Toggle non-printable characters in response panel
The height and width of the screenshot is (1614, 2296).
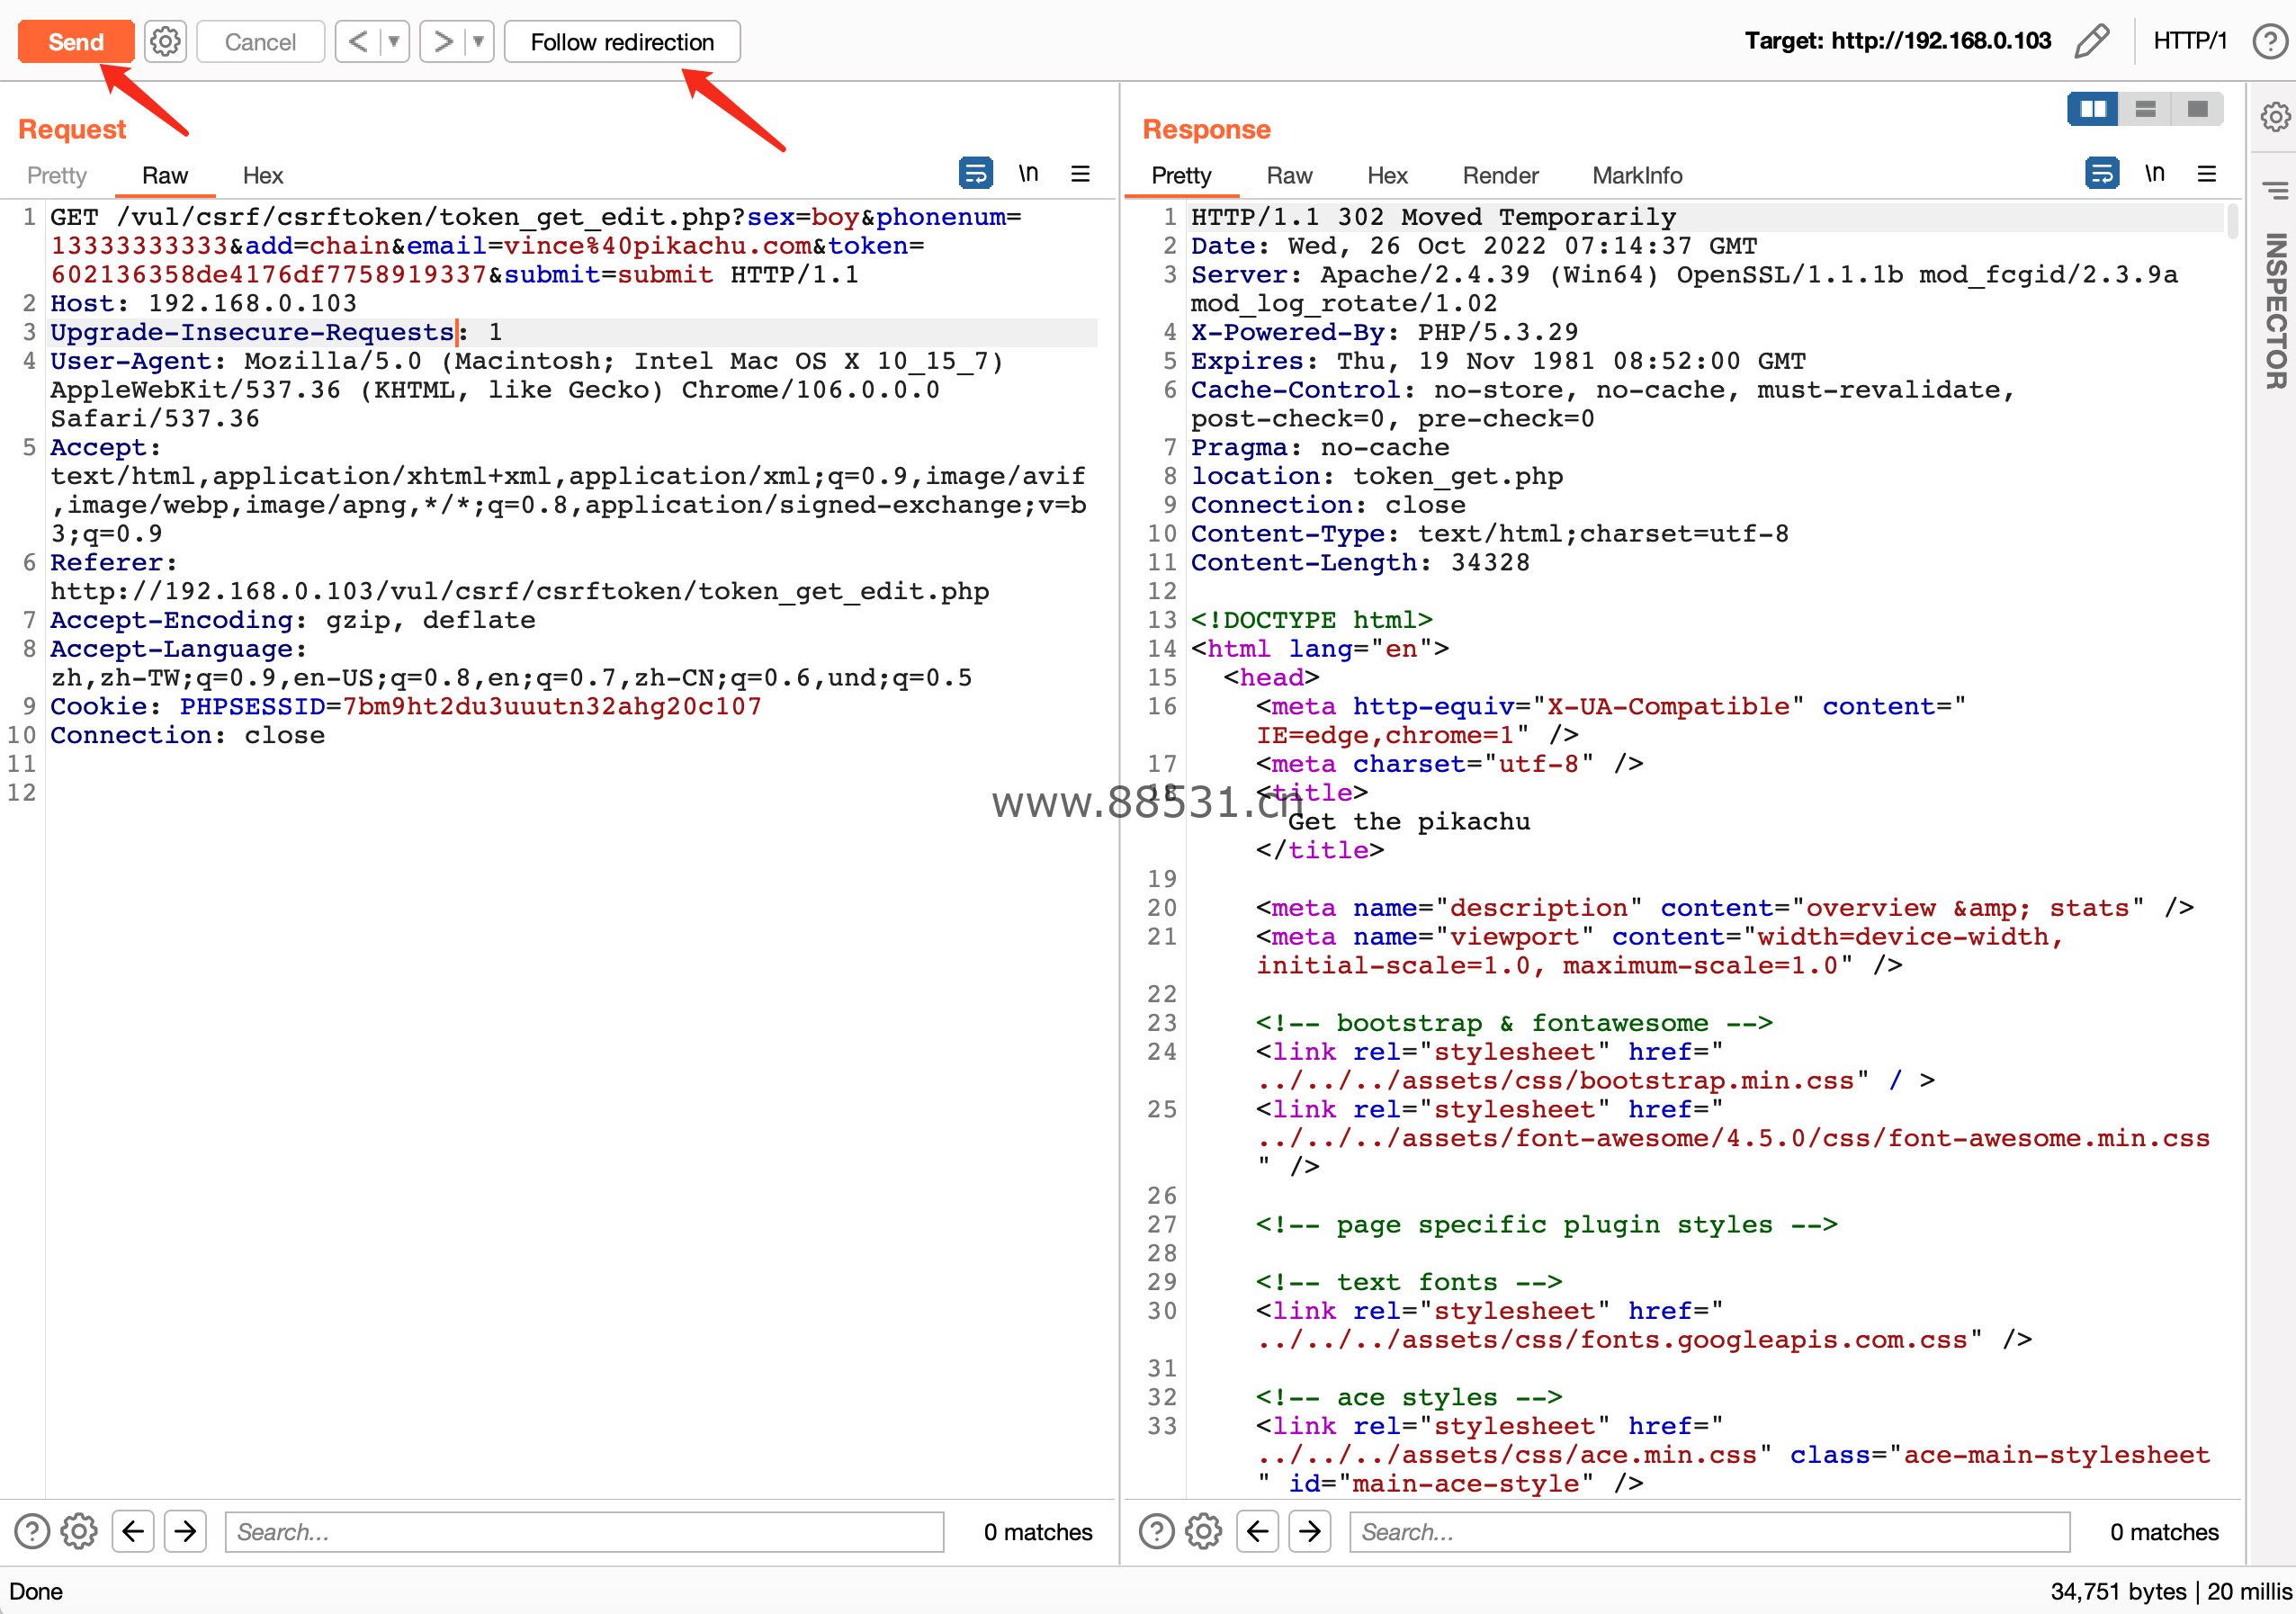2155,174
